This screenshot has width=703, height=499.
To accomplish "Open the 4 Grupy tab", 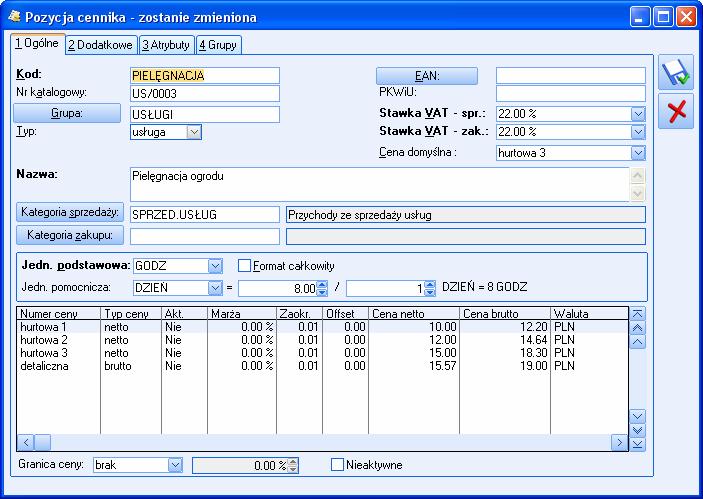I will [x=219, y=45].
